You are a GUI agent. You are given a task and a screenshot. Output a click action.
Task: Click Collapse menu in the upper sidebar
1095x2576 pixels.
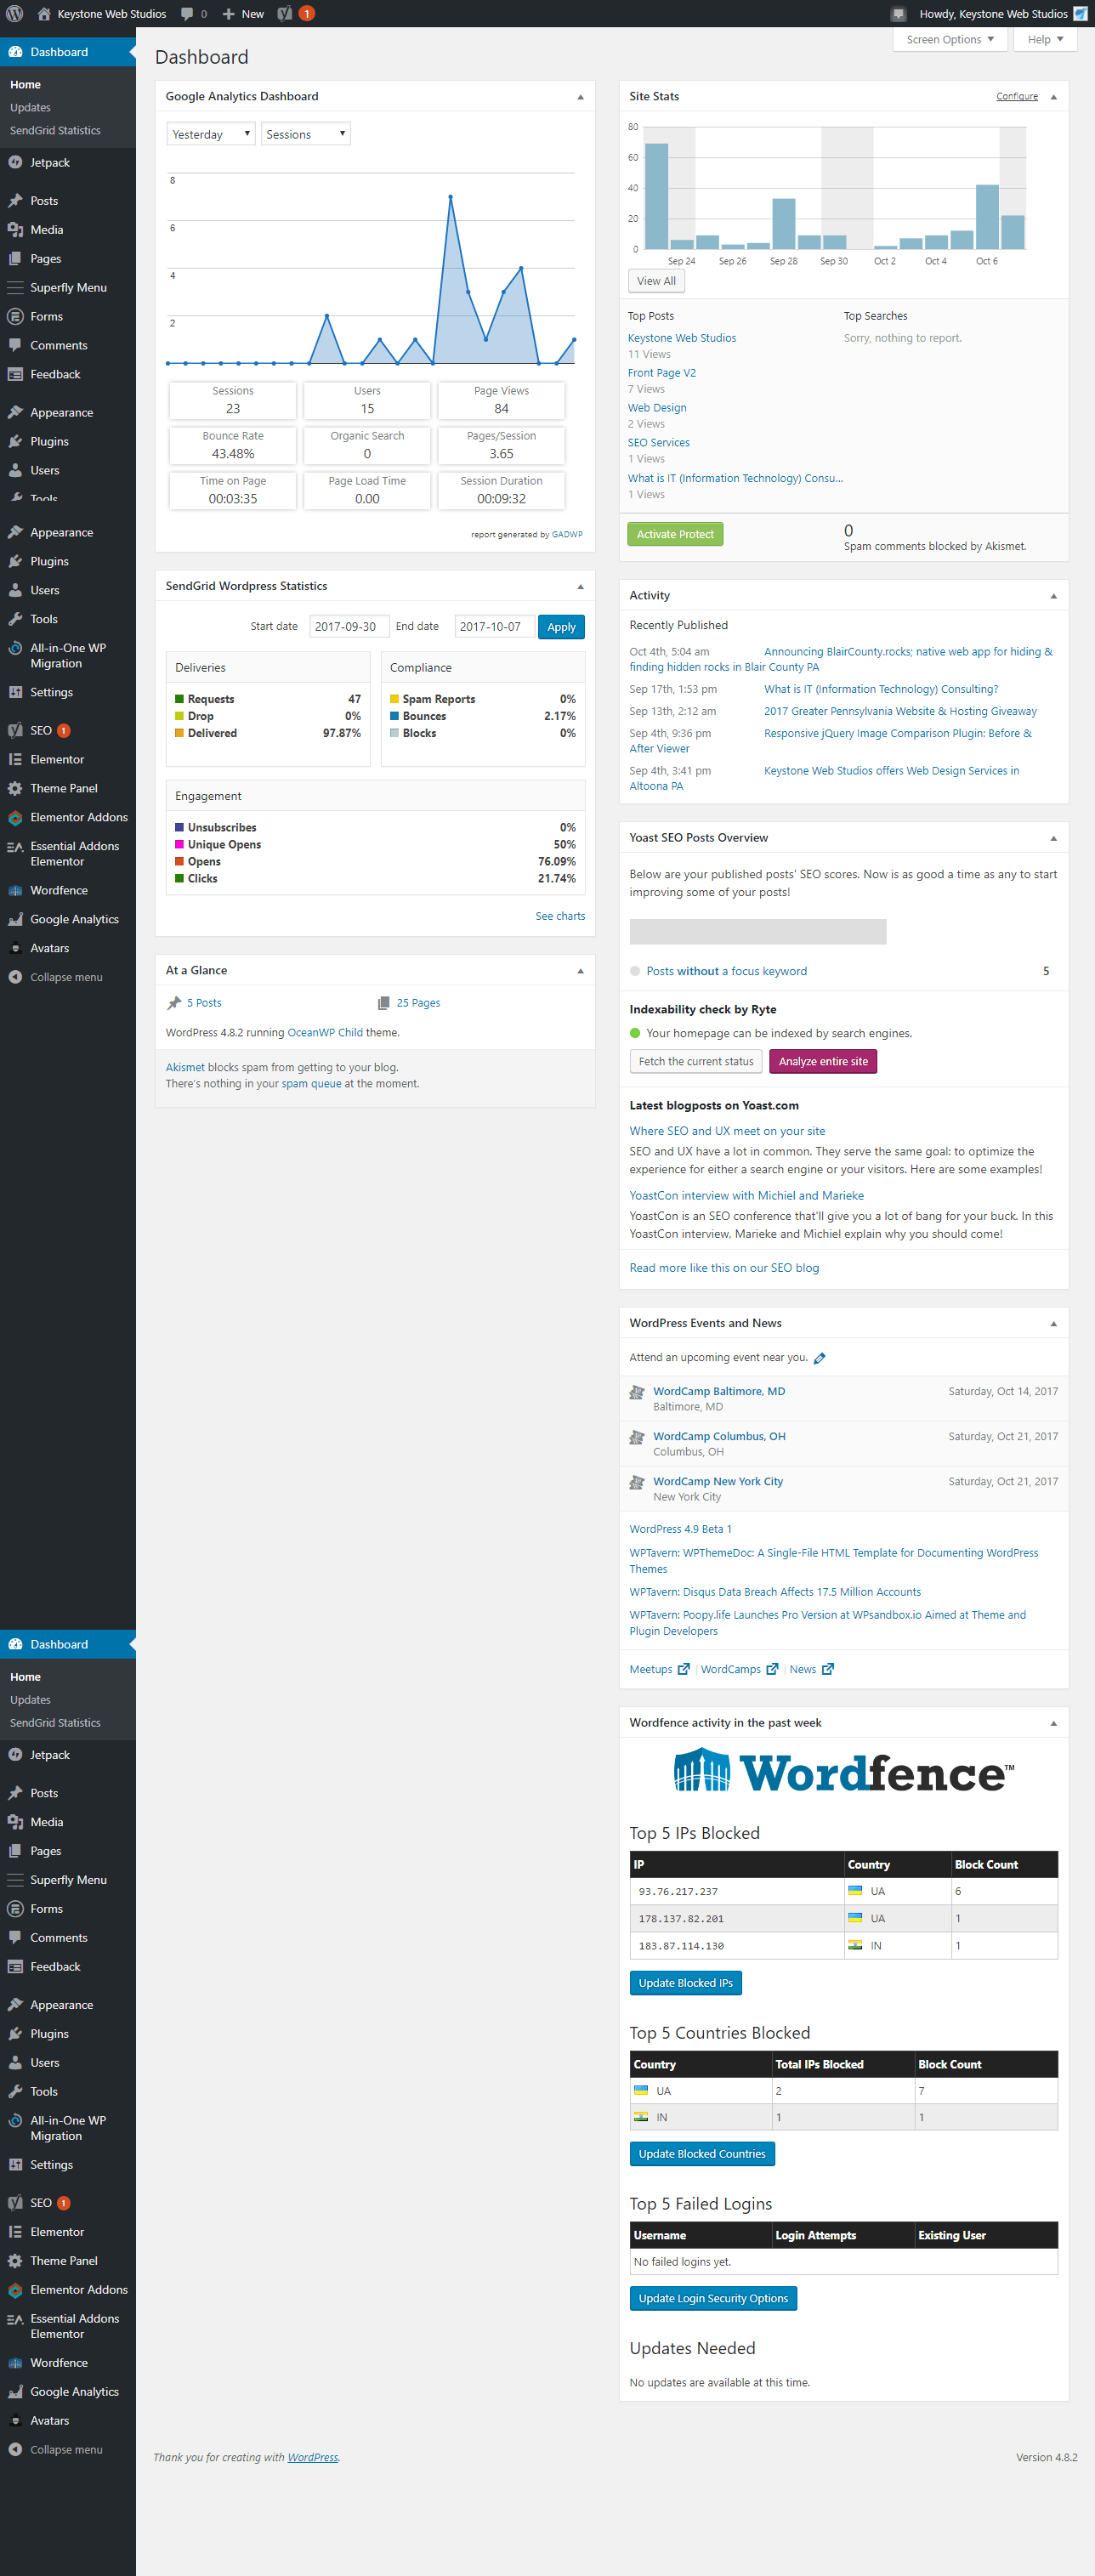coord(68,978)
